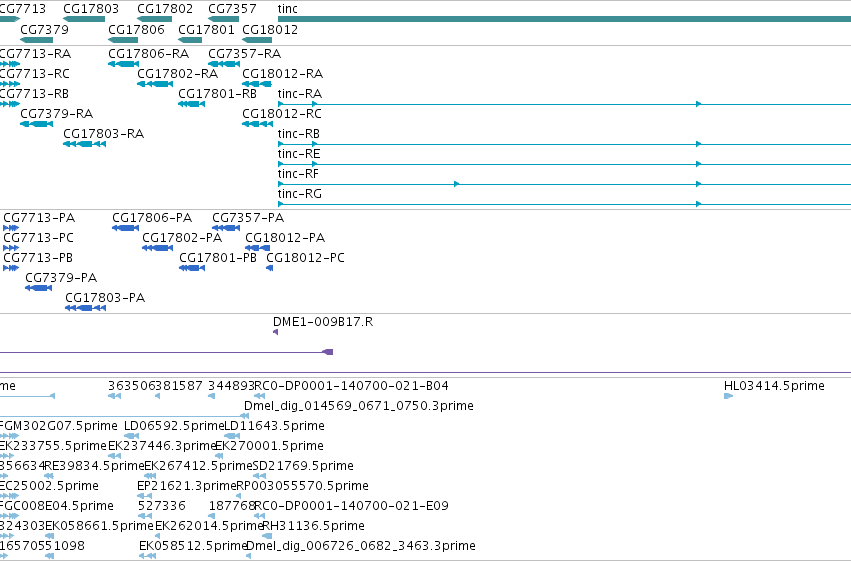The height and width of the screenshot is (561, 851).
Task: Select EST HL03414.5prime
Action: click(x=774, y=386)
